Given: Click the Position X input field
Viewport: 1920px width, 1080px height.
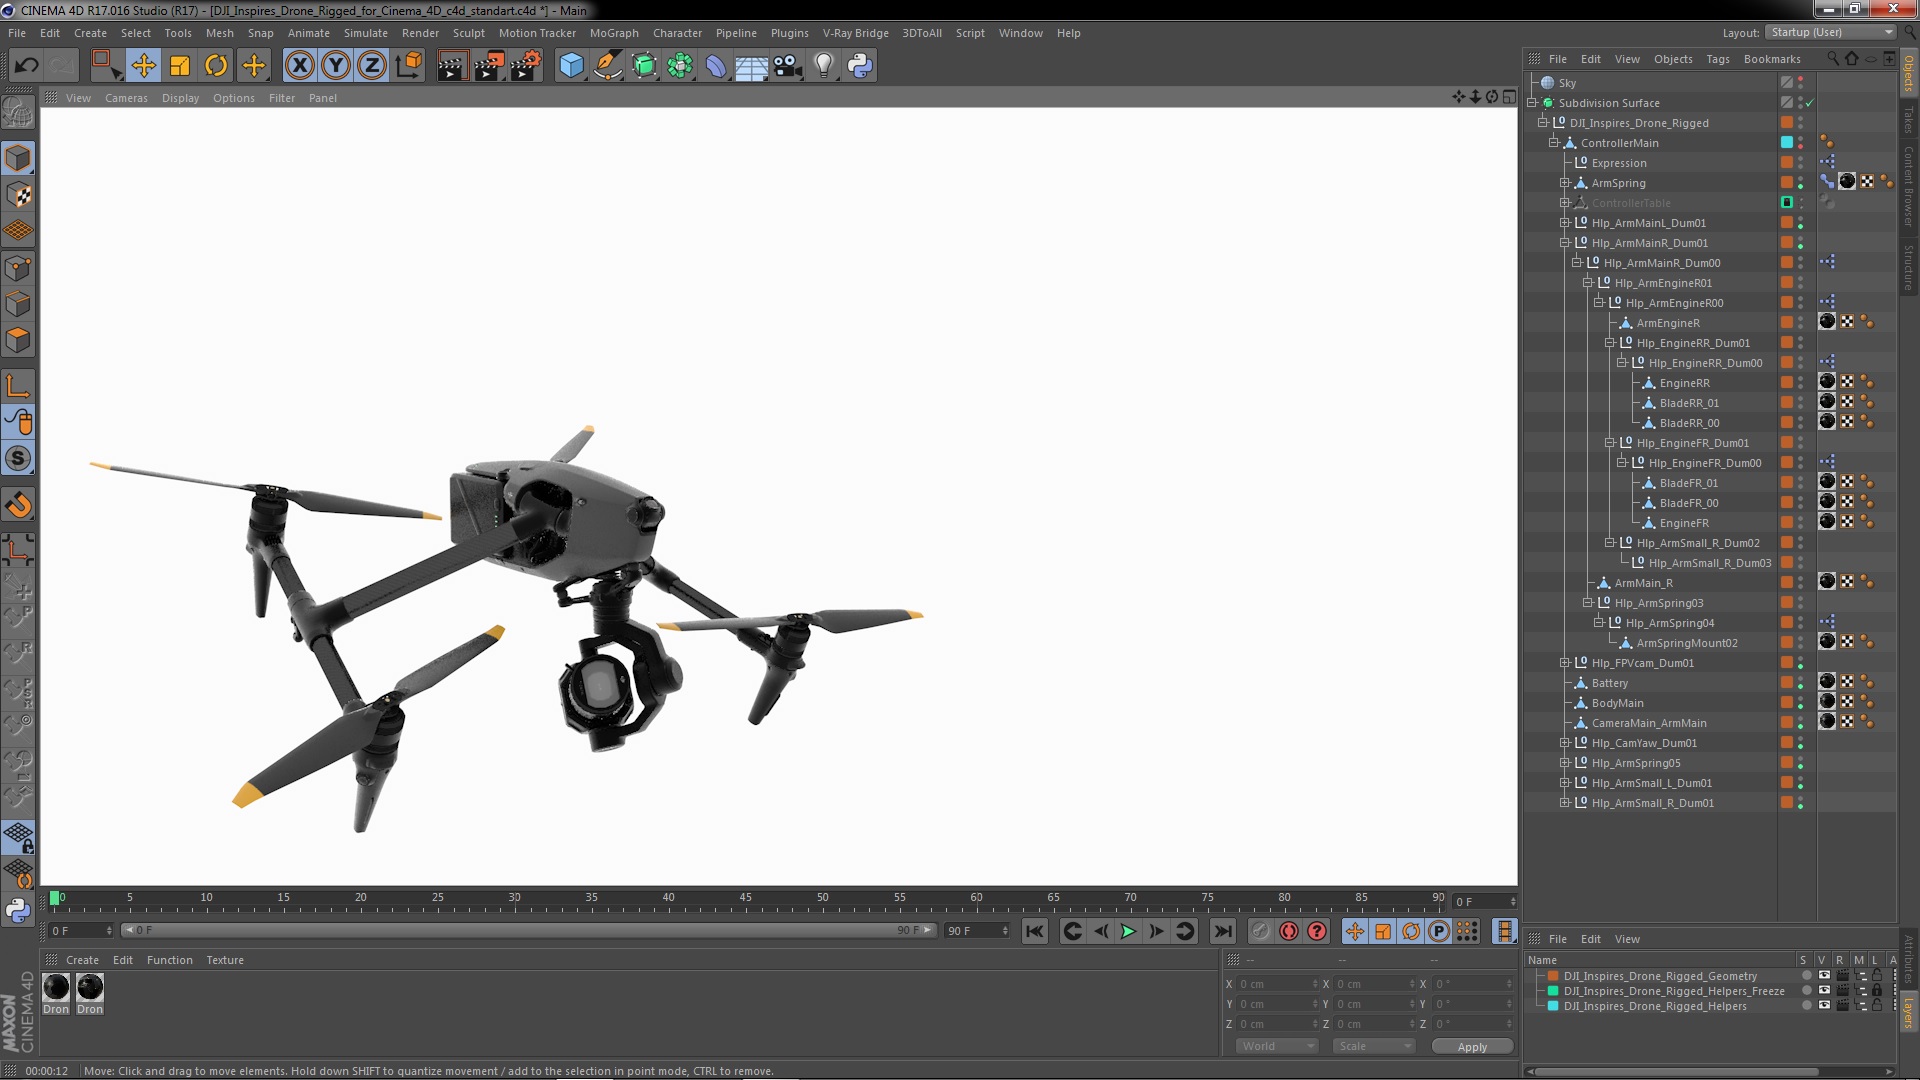Looking at the screenshot, I should [1277, 984].
